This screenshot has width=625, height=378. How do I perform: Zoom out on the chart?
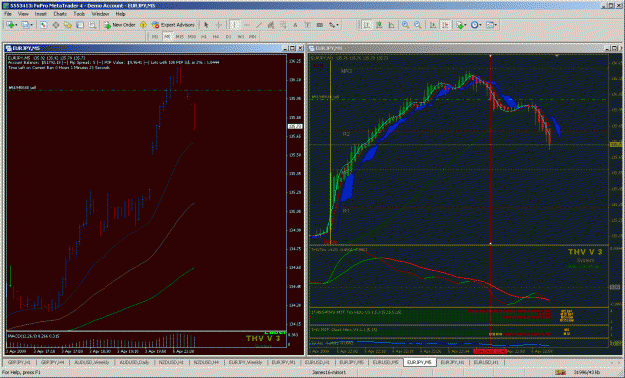point(418,25)
